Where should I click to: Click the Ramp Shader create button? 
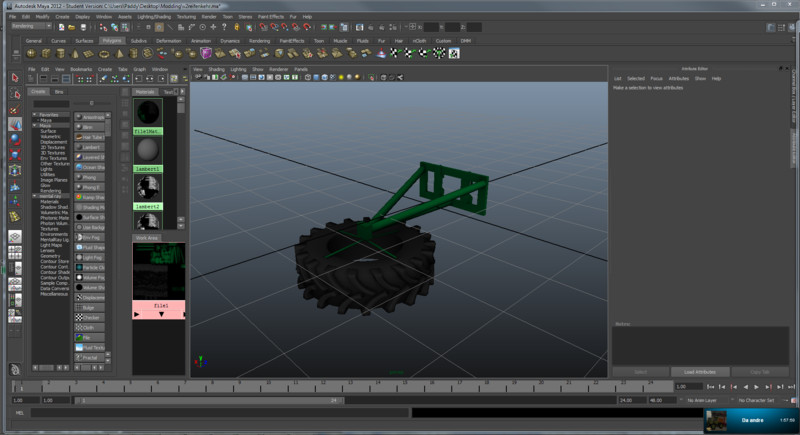(x=90, y=197)
